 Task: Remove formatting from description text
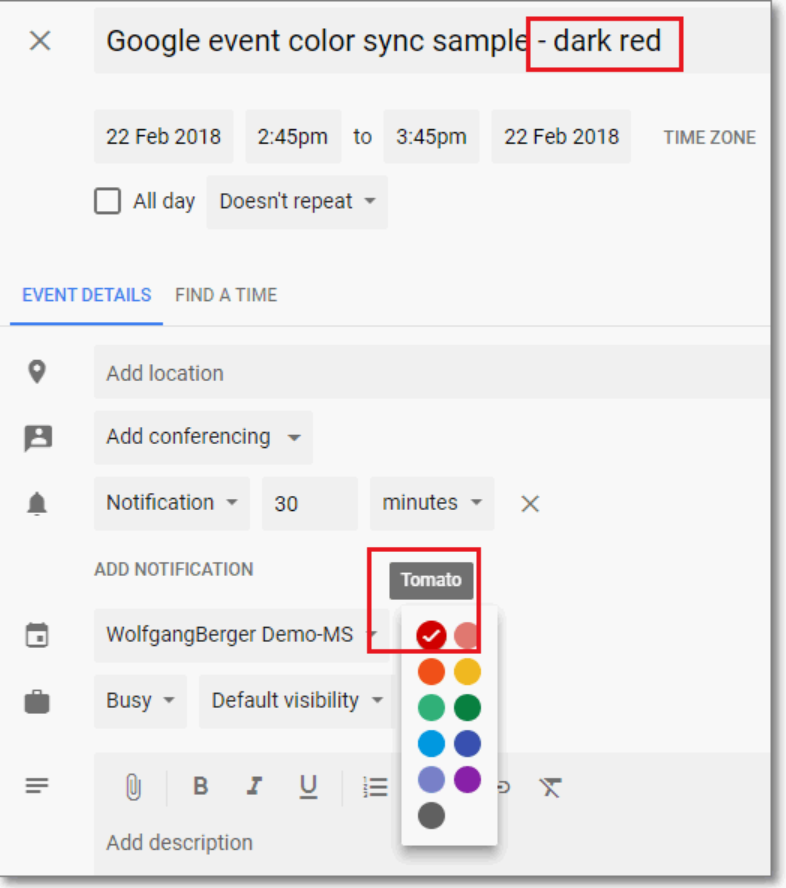tap(550, 787)
